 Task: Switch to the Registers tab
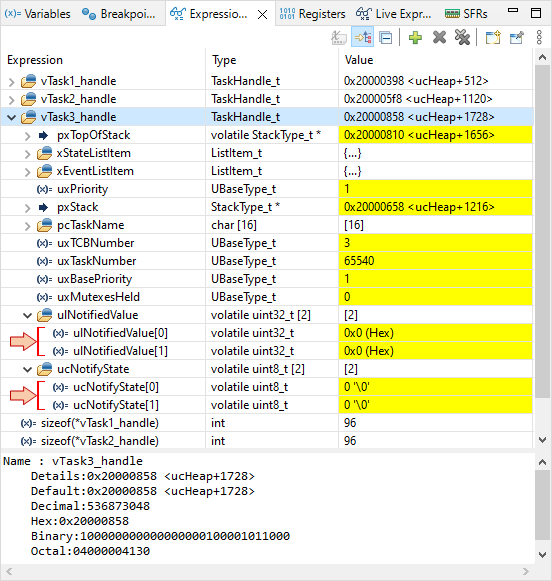(312, 14)
